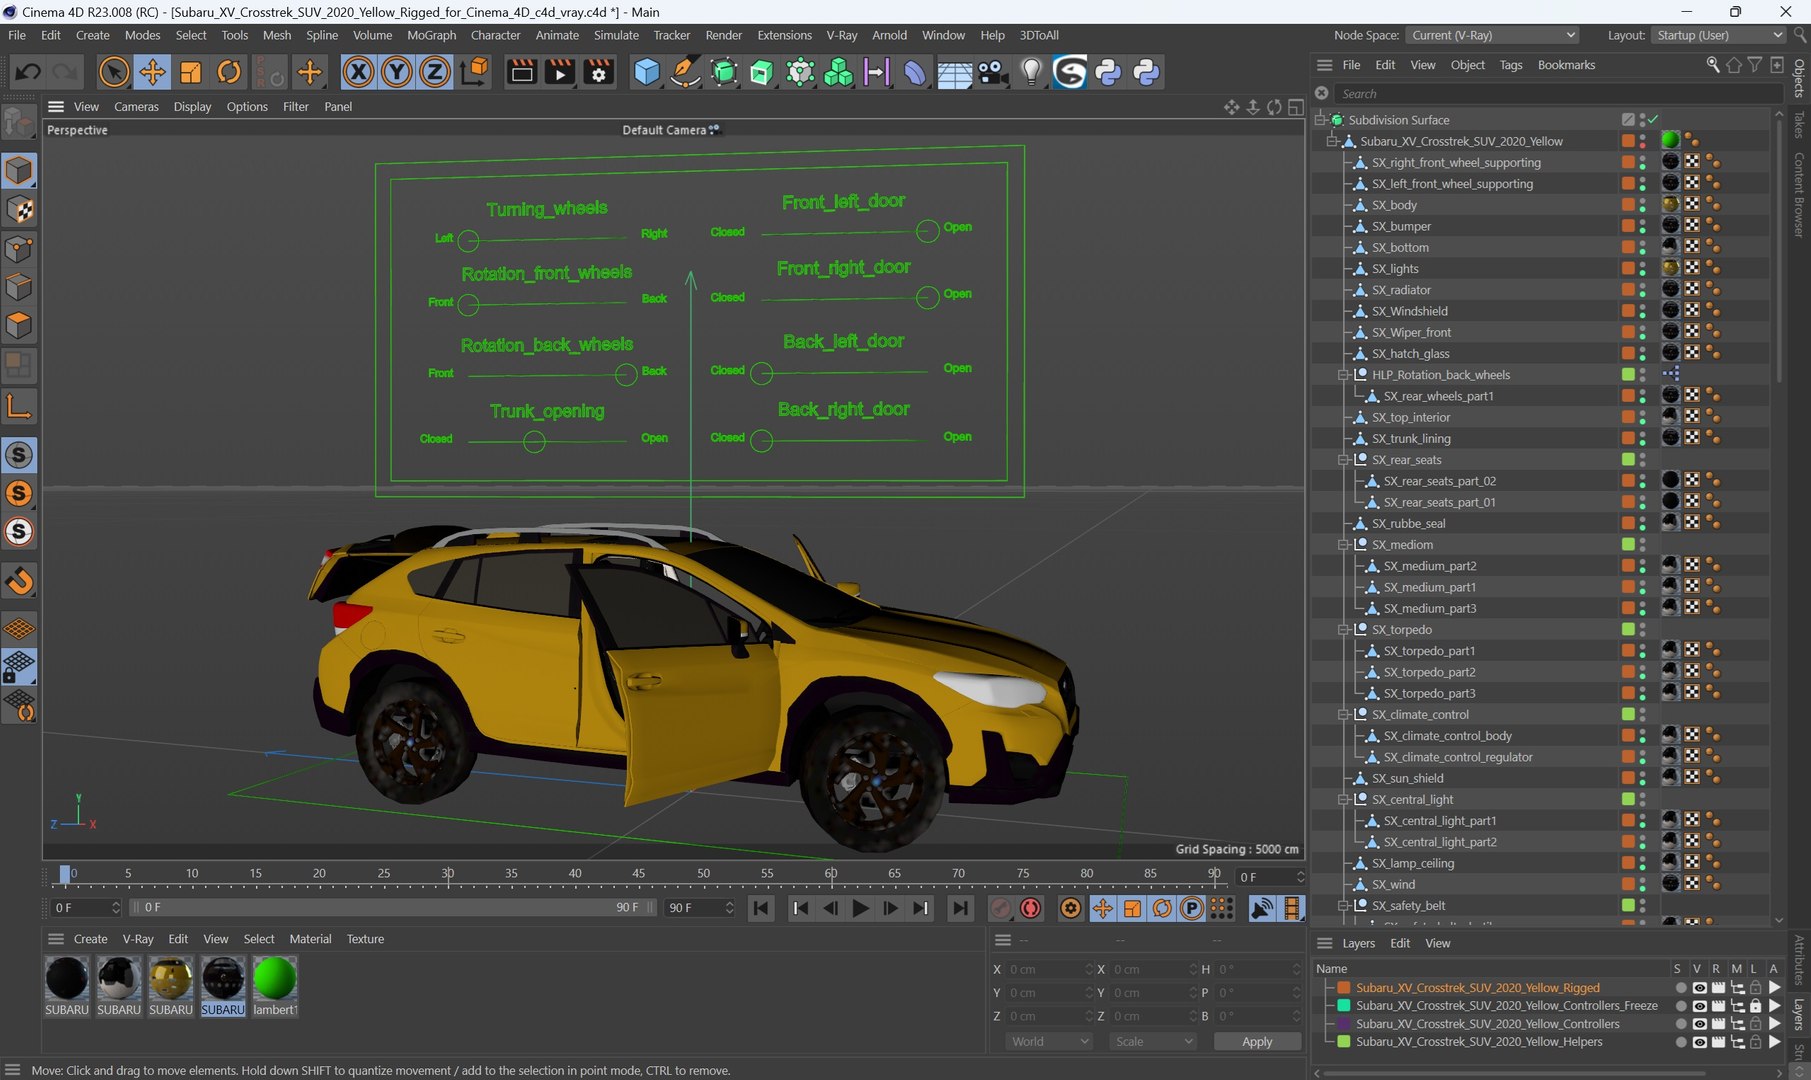The height and width of the screenshot is (1080, 1811).
Task: Click the Floor grid icon
Action: (954, 72)
